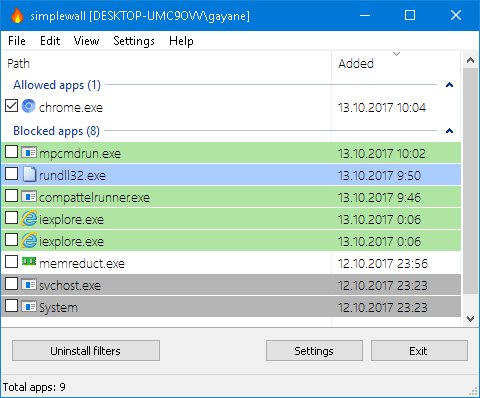
Task: Minimize the simplewall window
Action: [365, 15]
